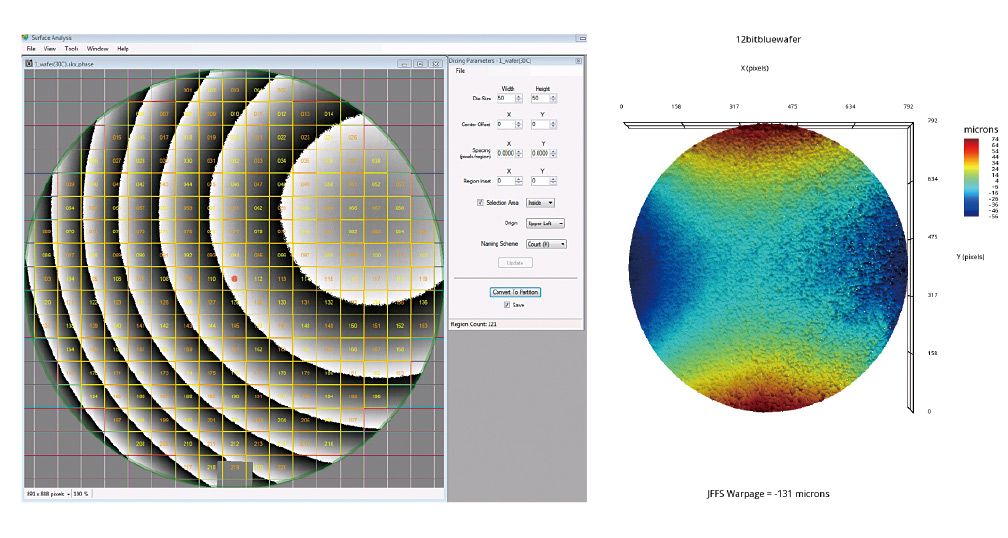1008x538 pixels.
Task: Click the Spacing Y input field
Action: [x=539, y=154]
